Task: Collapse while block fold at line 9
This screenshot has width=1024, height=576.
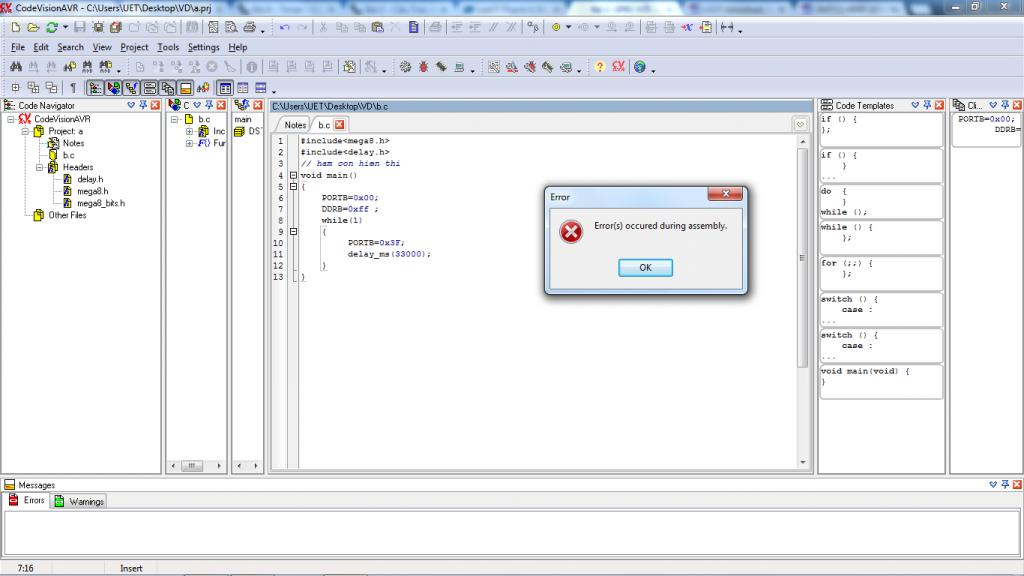Action: (293, 231)
